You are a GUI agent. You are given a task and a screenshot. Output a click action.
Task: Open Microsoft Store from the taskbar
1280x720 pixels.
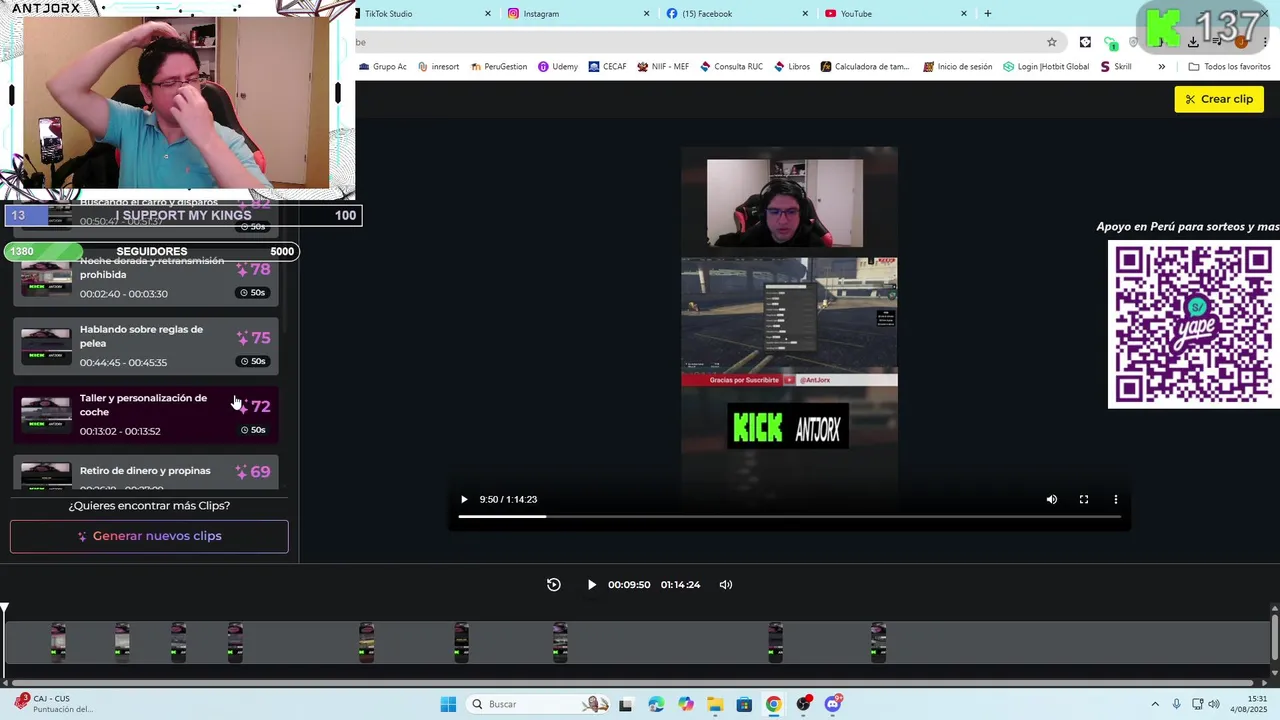point(744,705)
